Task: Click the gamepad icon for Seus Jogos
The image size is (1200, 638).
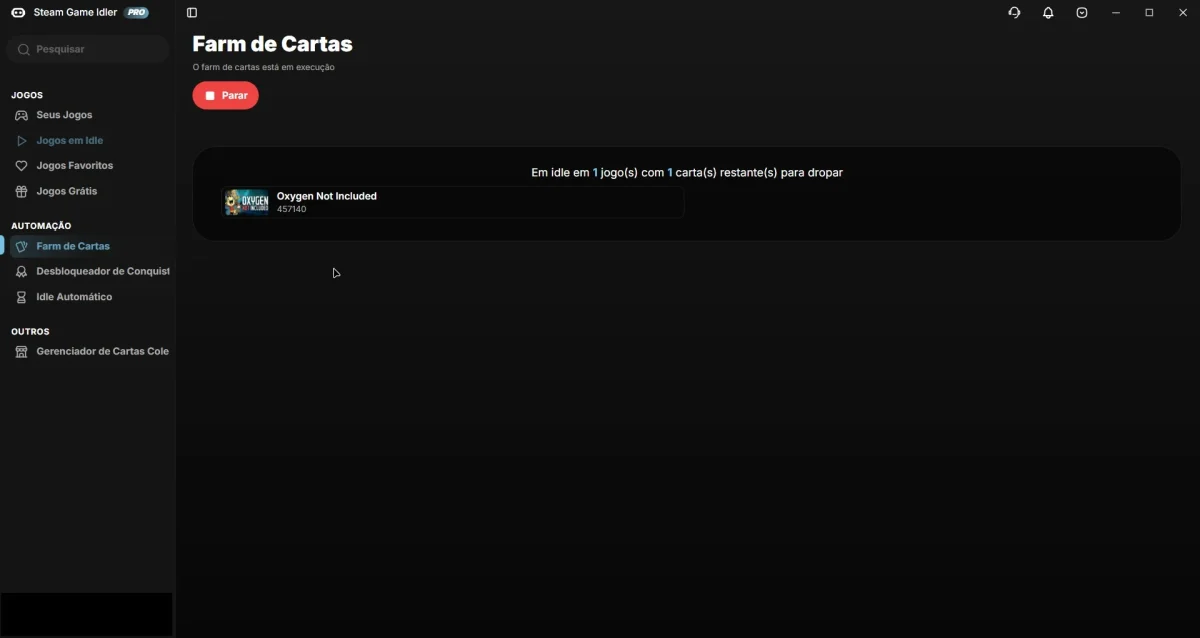Action: tap(21, 116)
